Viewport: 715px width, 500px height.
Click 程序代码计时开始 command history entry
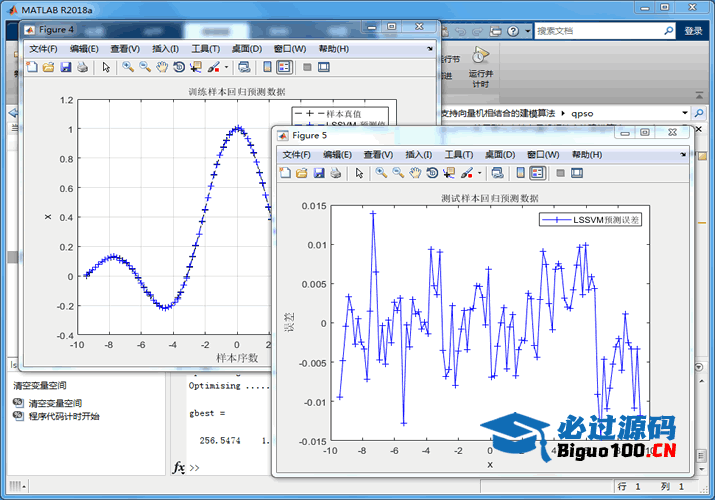64,416
